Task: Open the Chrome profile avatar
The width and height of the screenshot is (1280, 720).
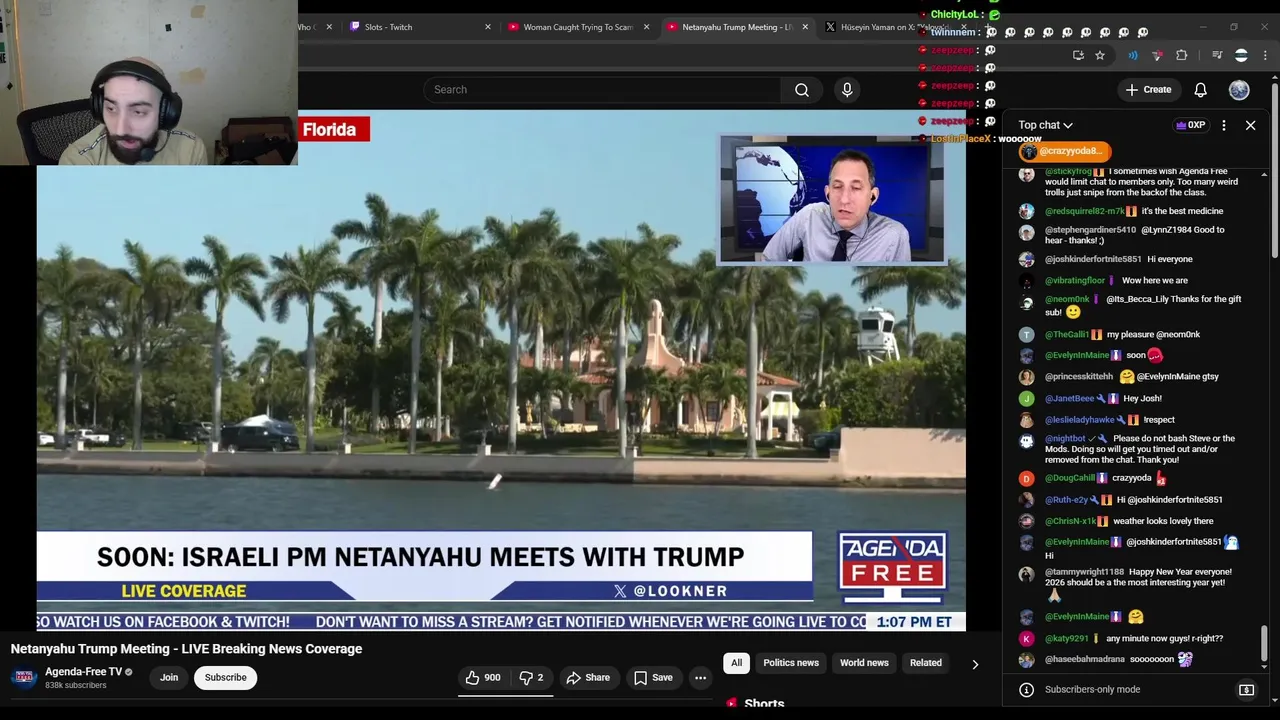Action: coord(1241,55)
